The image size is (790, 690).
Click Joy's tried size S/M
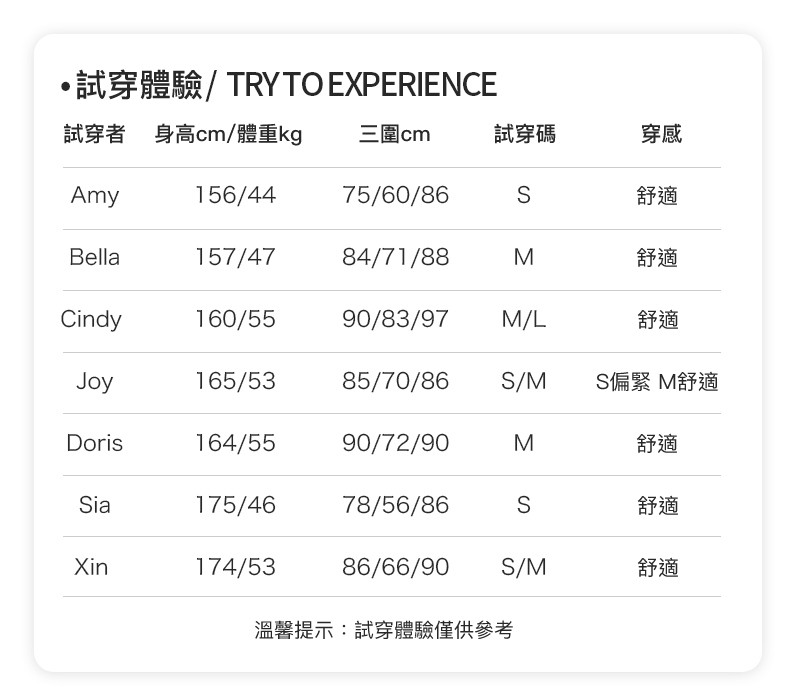point(523,381)
